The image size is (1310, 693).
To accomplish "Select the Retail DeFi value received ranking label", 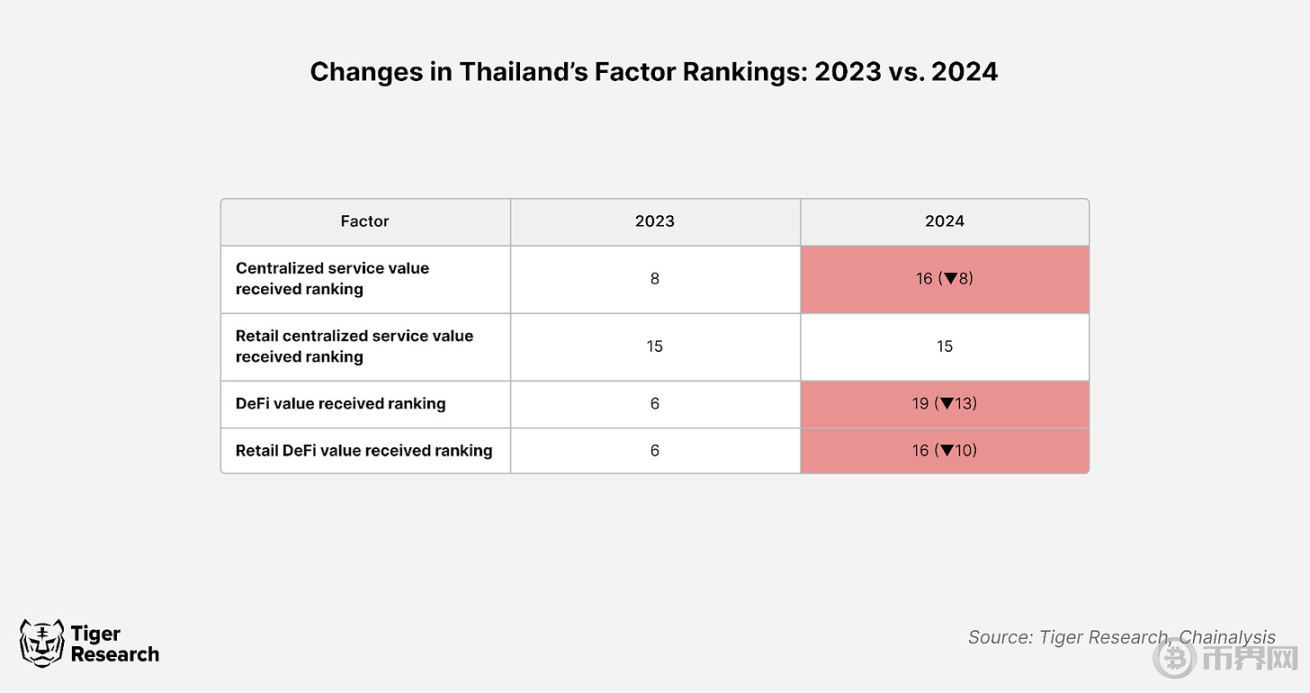I will [x=364, y=451].
